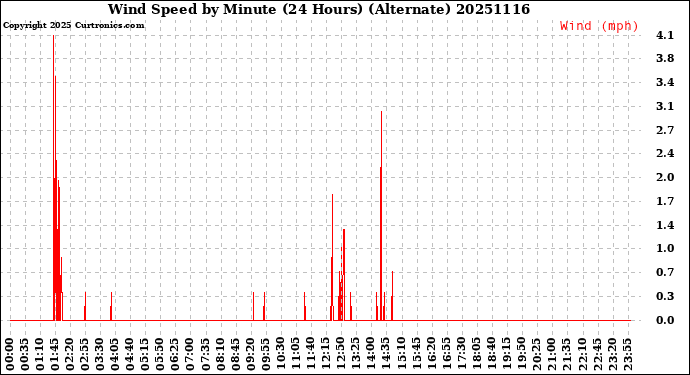Click the 21:35 time axis label
Image resolution: width=690 pixels, height=375 pixels.
point(566,355)
